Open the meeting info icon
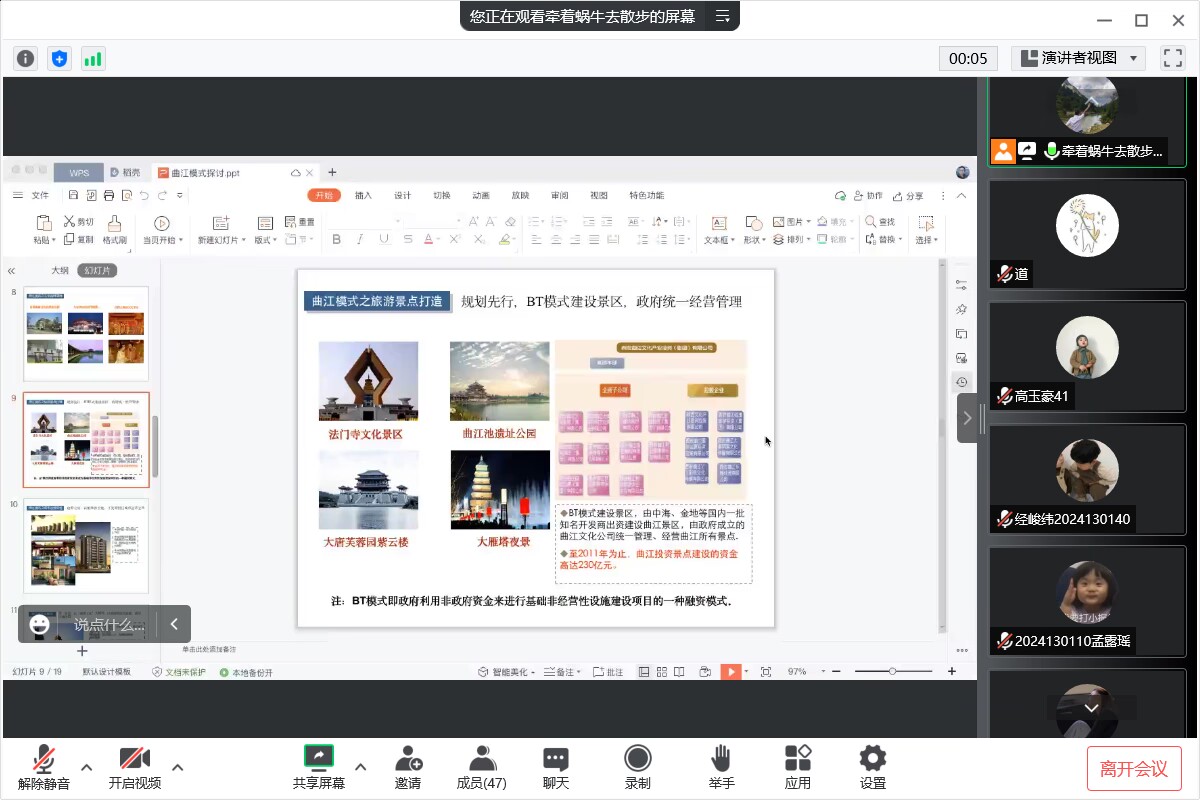Viewport: 1200px width, 800px height. (x=25, y=59)
